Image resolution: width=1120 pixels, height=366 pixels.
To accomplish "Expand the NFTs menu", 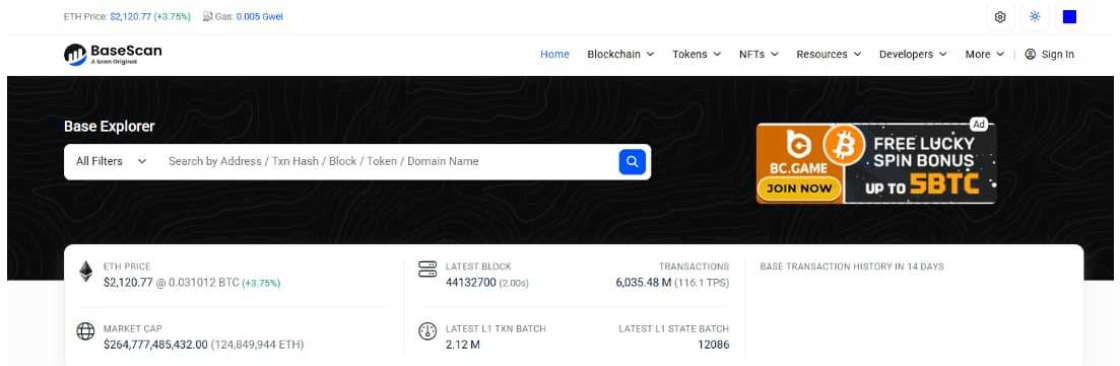I will 759,54.
